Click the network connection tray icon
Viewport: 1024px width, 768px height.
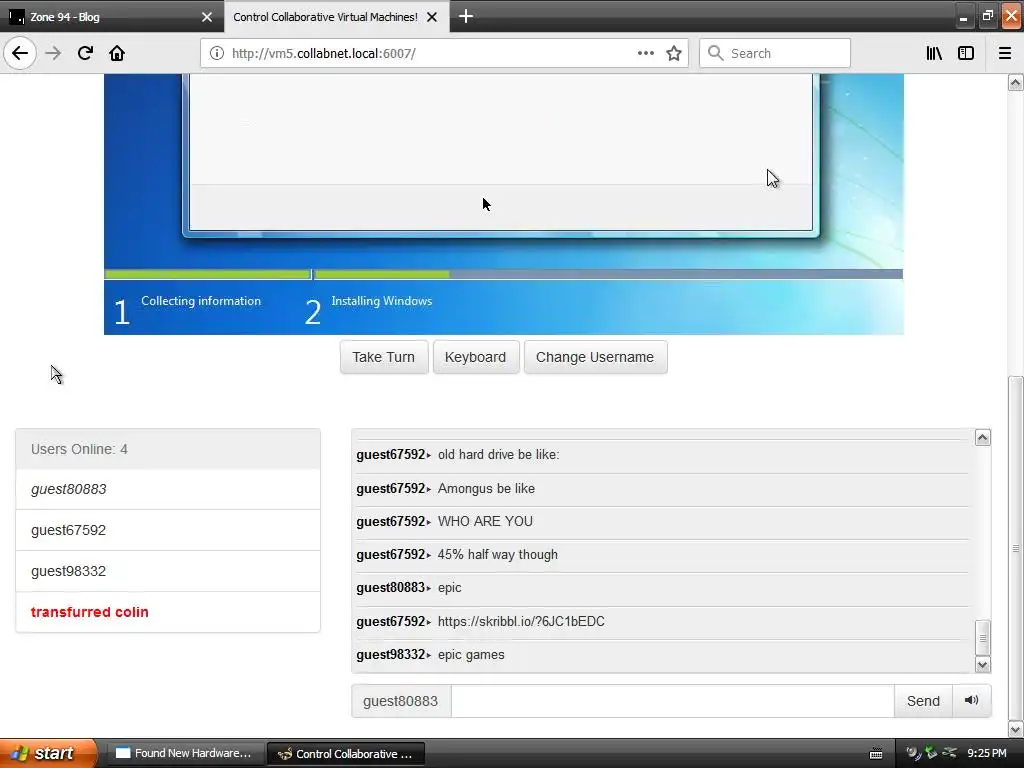(949, 753)
